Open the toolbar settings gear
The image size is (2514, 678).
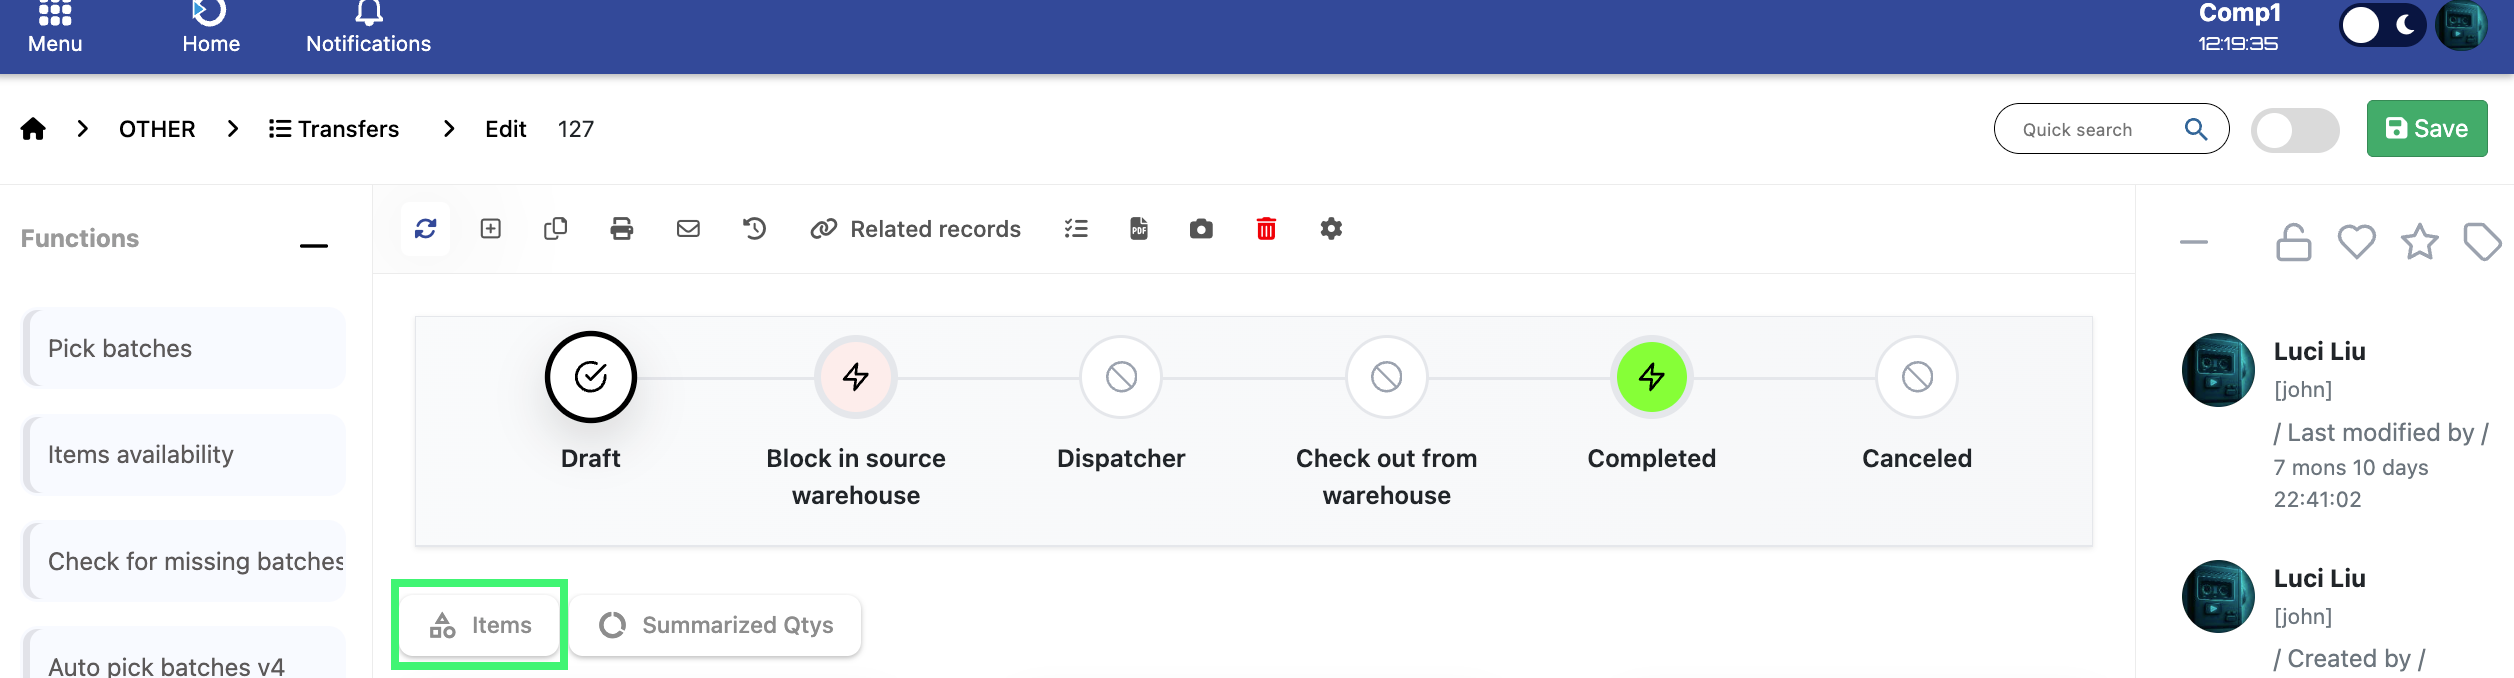(1331, 229)
